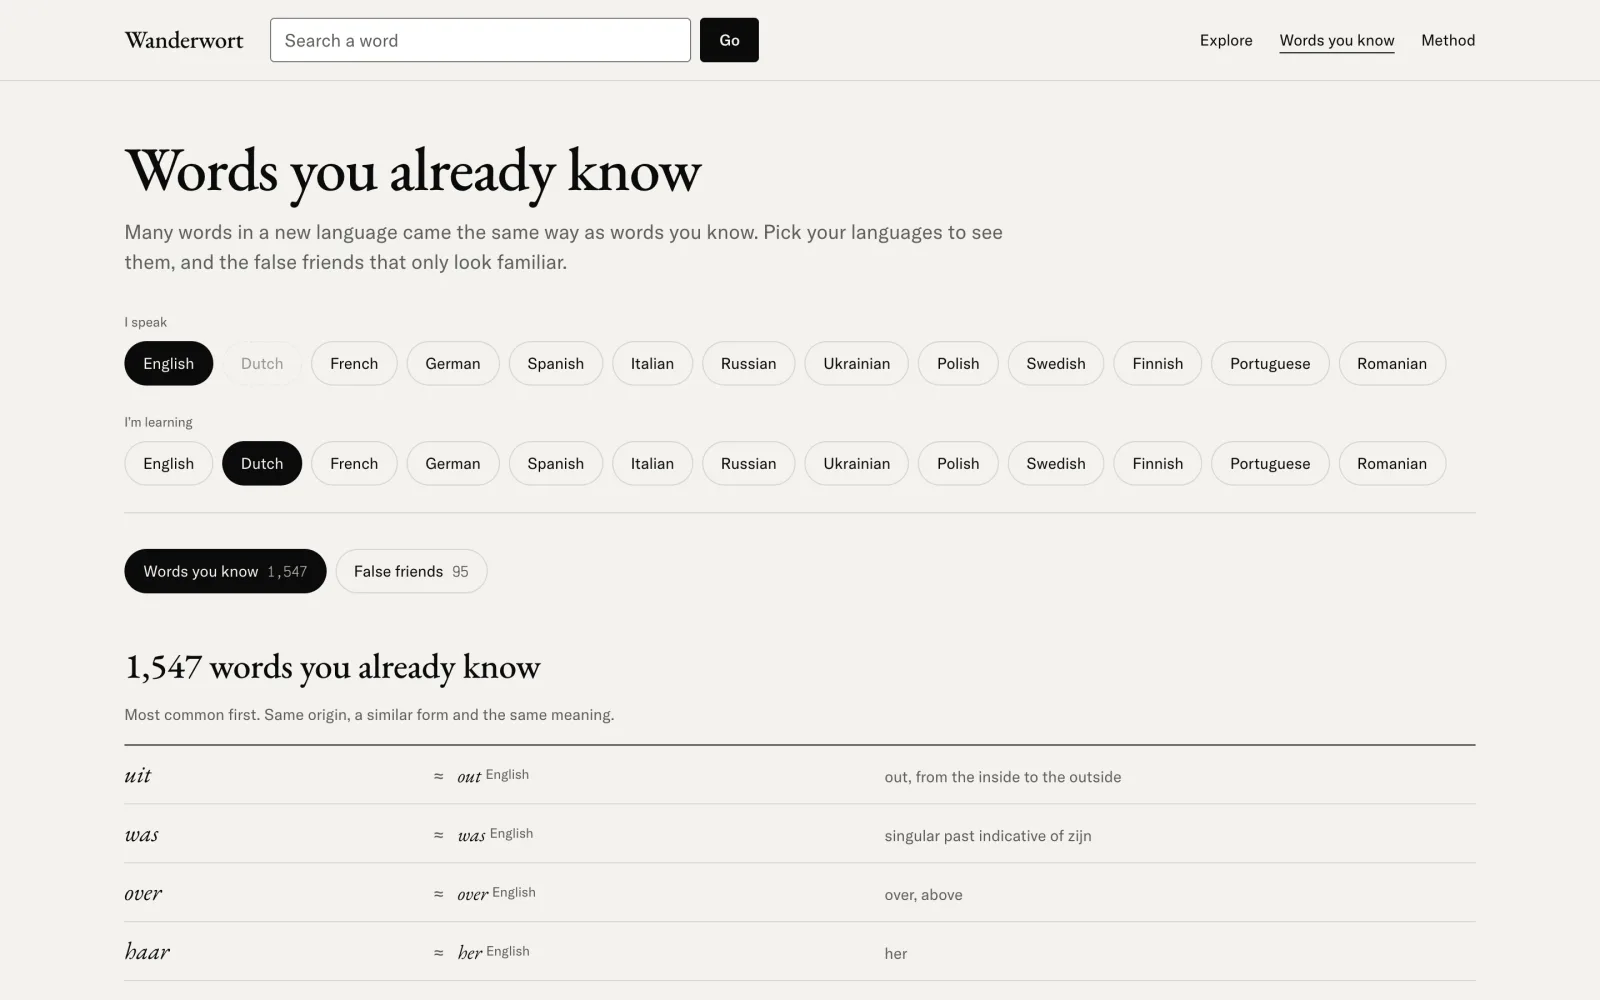Set learning language to Spanish
Viewport: 1600px width, 1000px height.
(x=556, y=464)
